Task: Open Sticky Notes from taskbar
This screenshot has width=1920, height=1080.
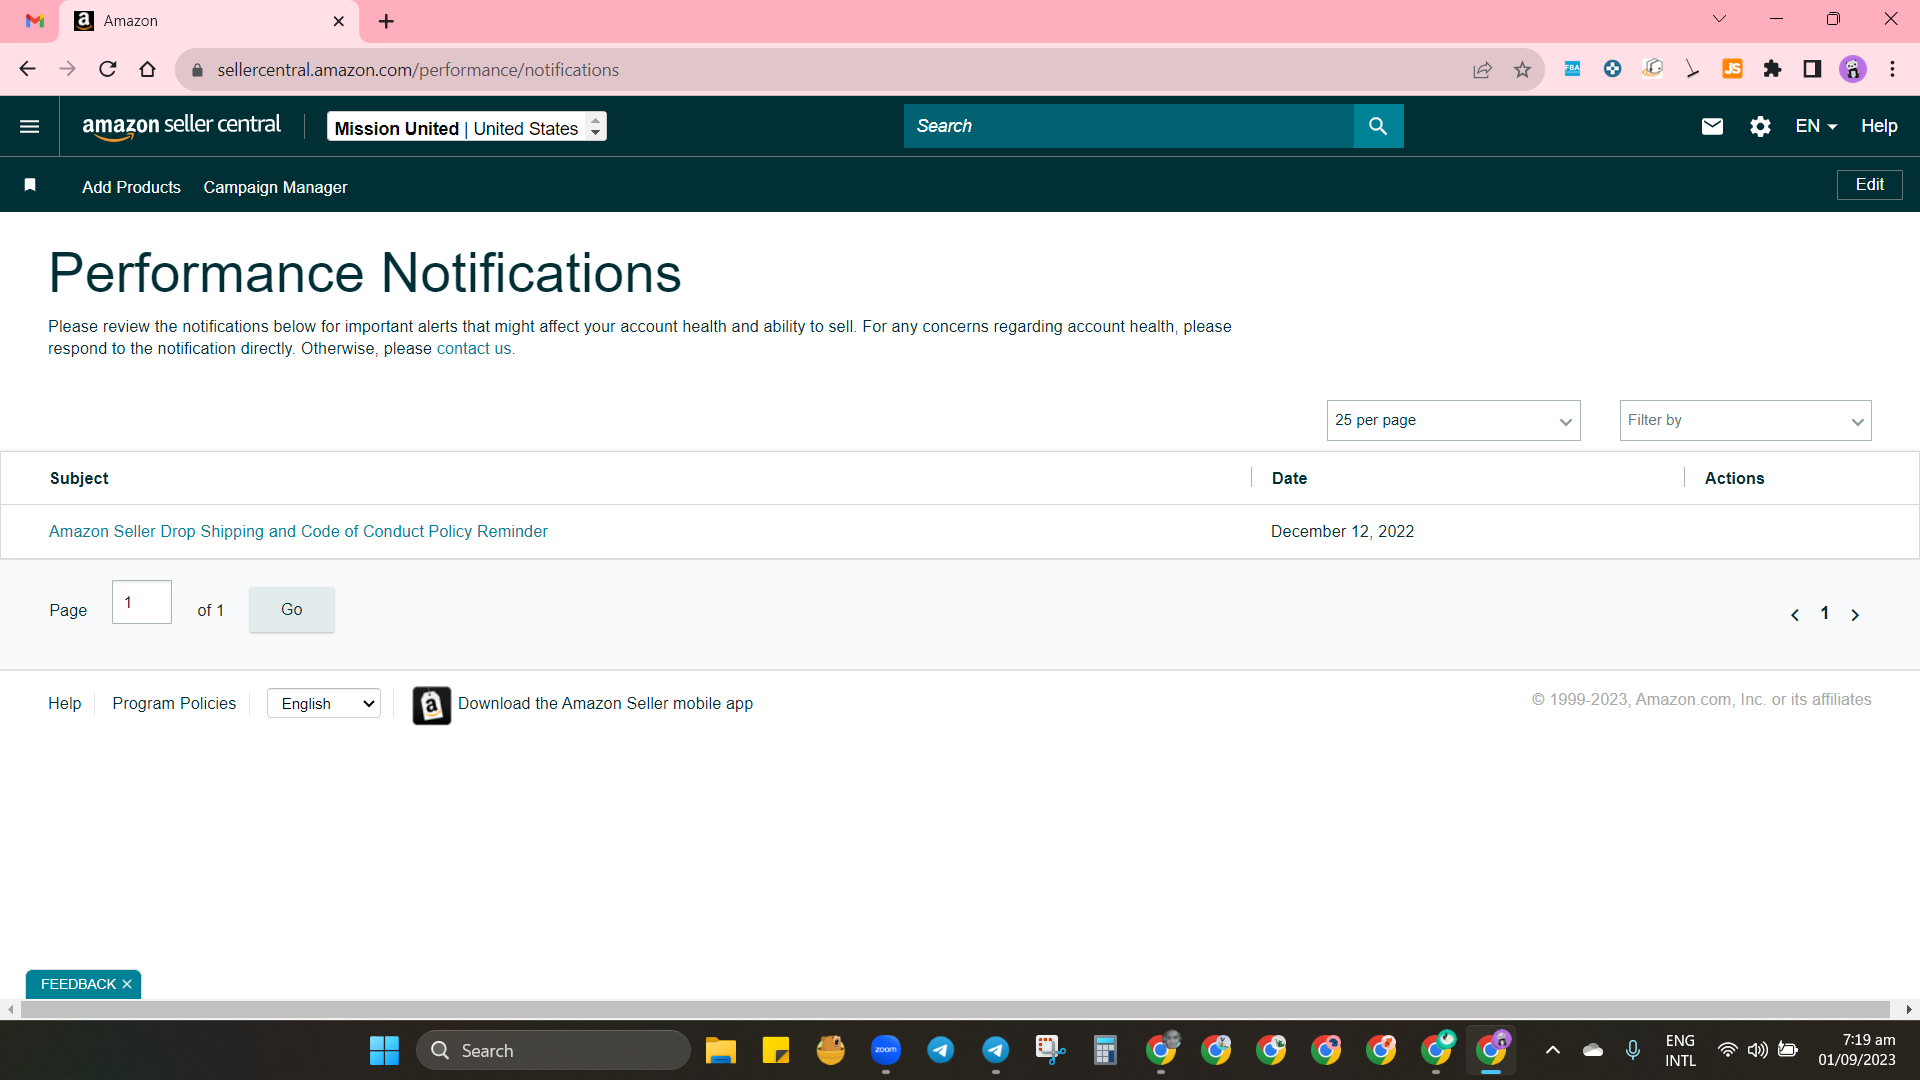Action: (x=776, y=1050)
